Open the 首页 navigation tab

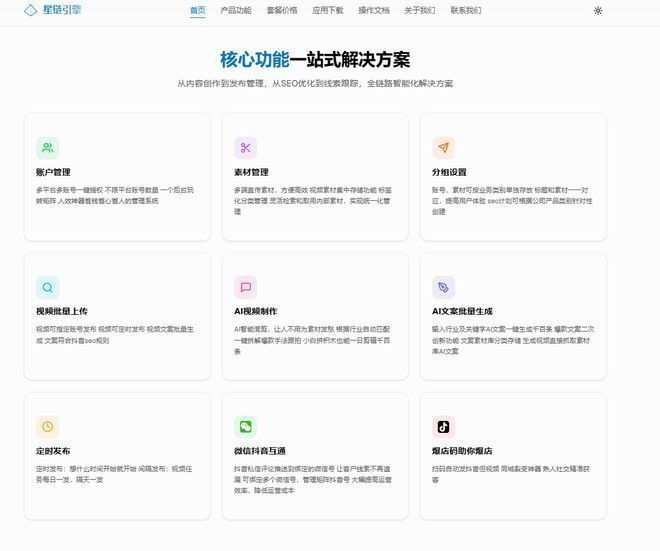(x=198, y=11)
